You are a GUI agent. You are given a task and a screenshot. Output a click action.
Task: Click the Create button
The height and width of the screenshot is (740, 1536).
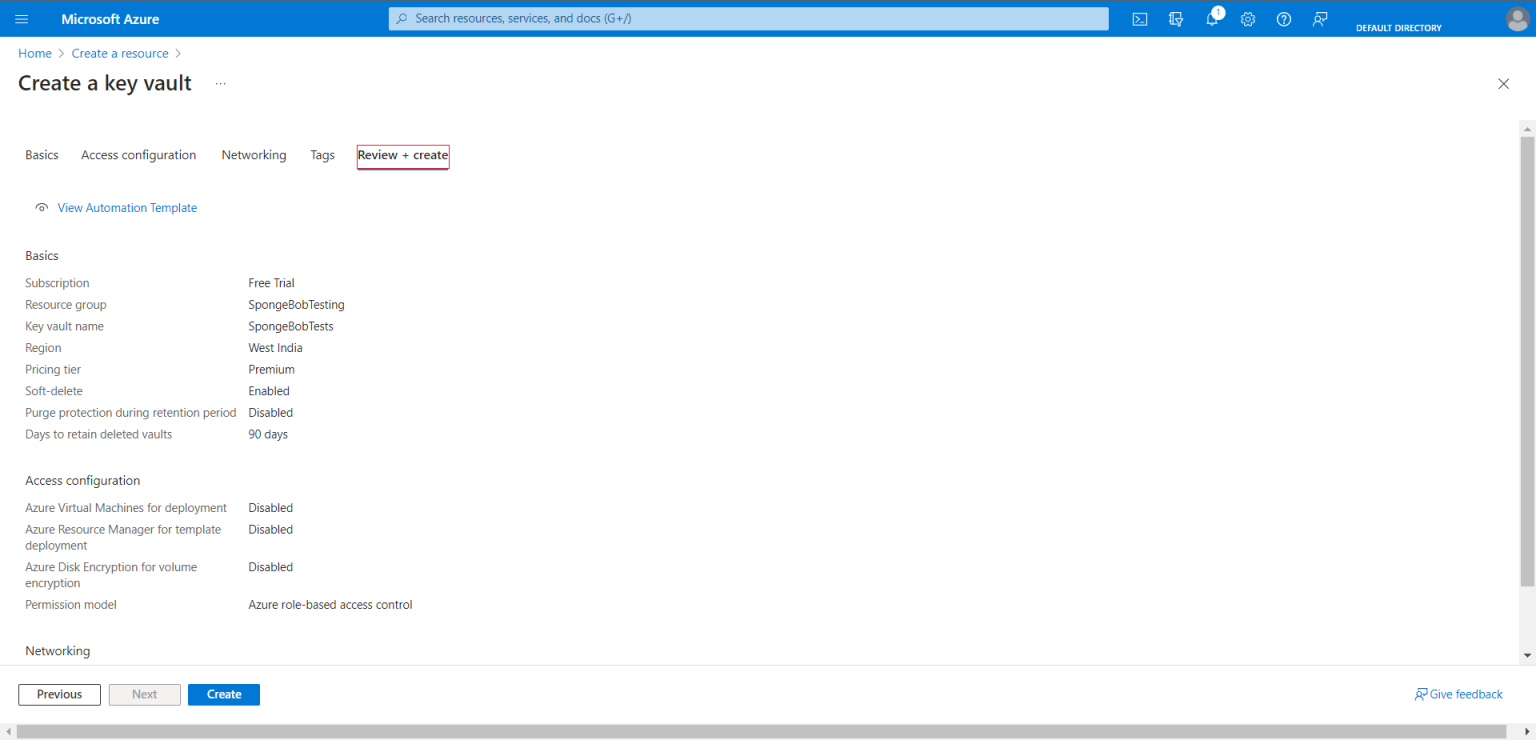[x=224, y=694]
